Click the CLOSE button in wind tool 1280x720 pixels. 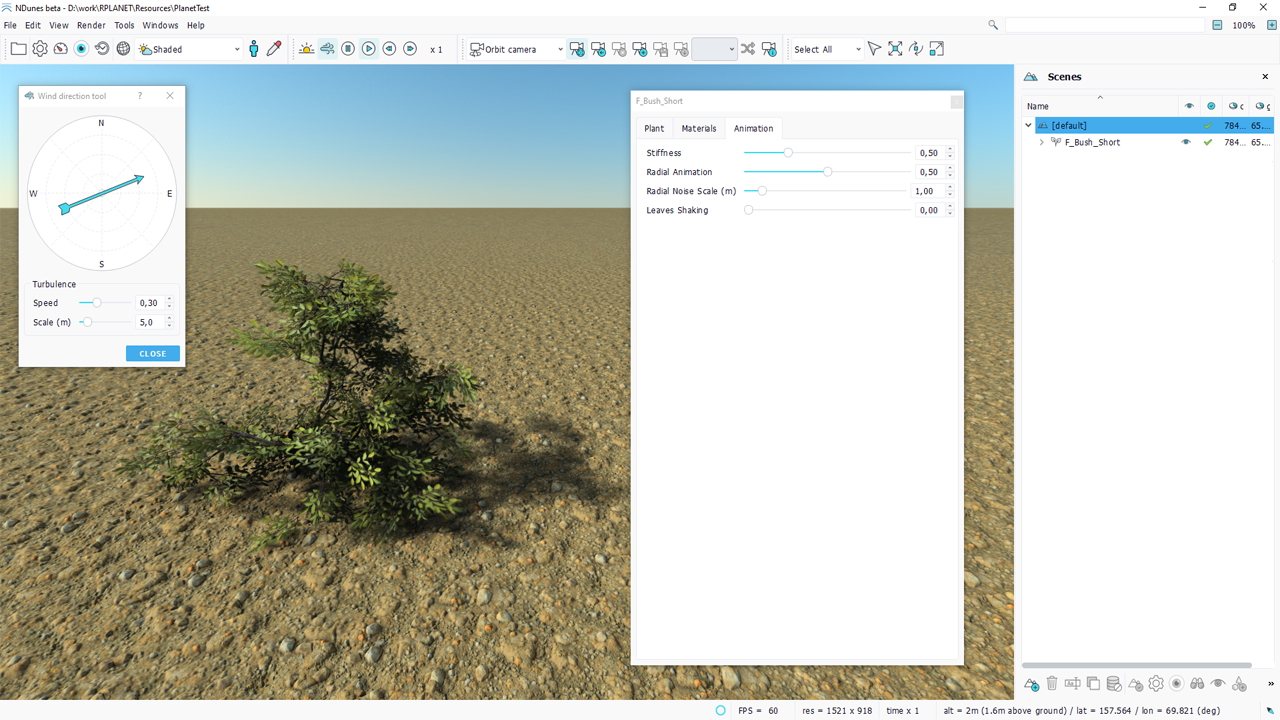coord(153,354)
